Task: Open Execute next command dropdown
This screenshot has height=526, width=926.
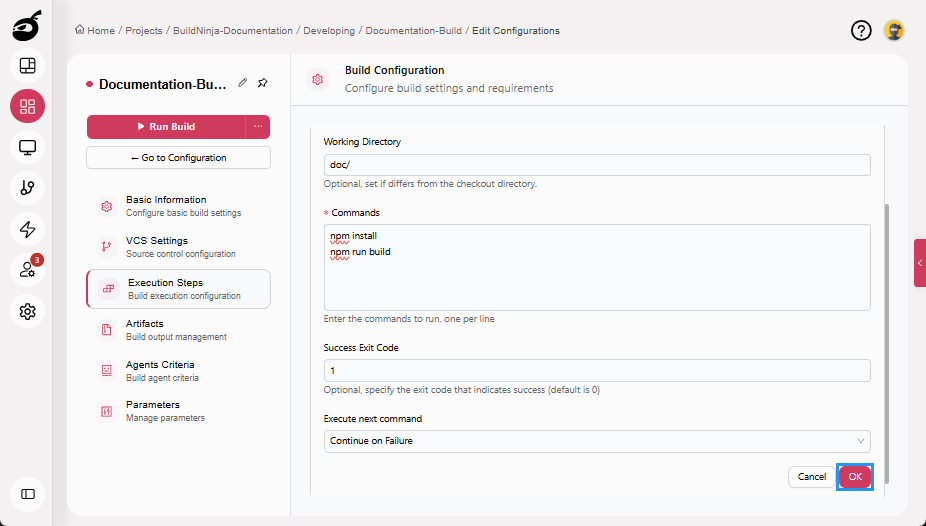Action: [x=597, y=441]
